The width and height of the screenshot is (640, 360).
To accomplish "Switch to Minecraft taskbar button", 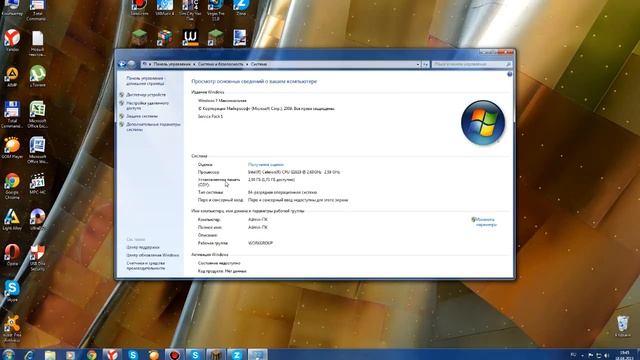I will tap(216, 355).
